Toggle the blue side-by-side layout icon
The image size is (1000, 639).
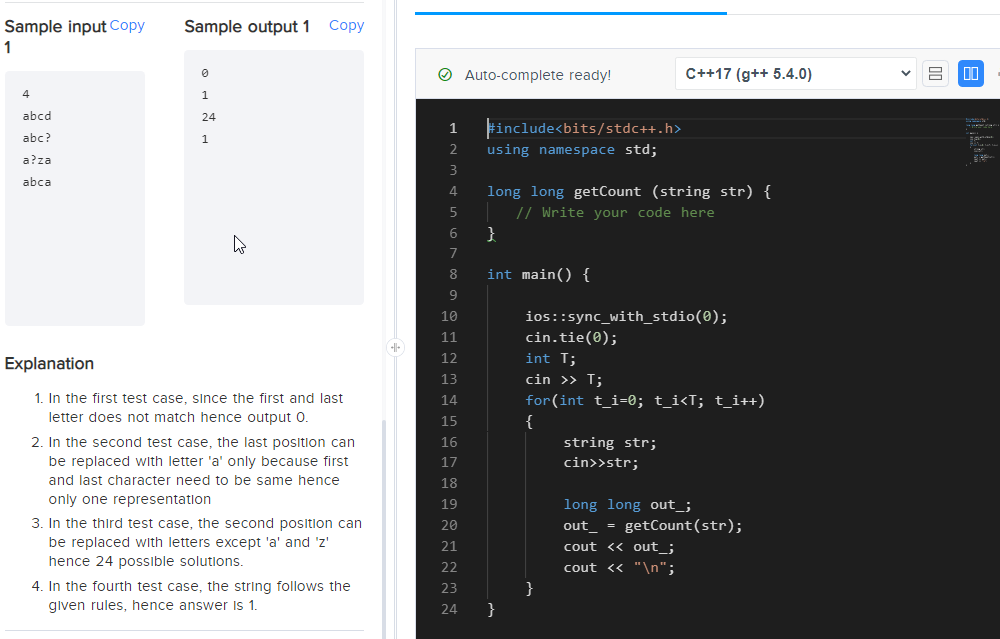pyautogui.click(x=970, y=73)
